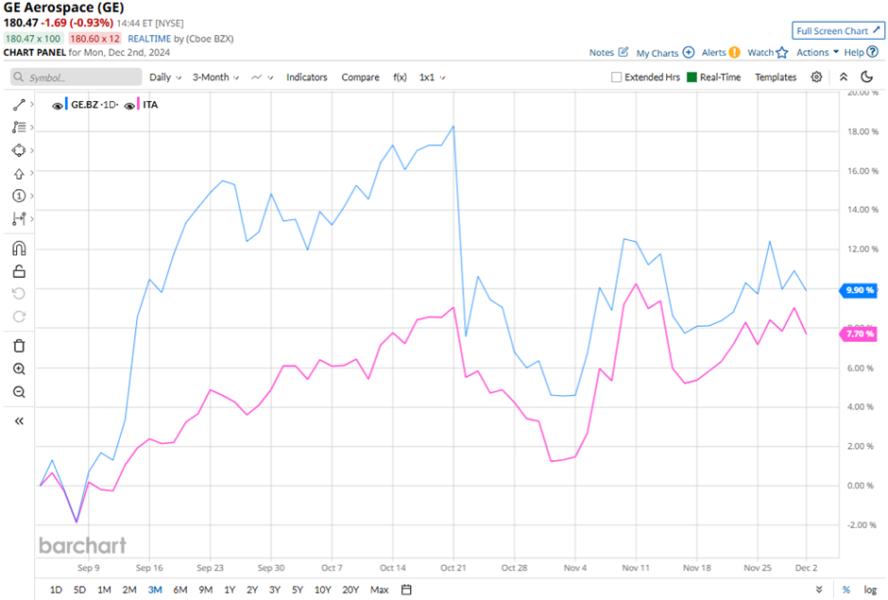The image size is (888, 600).
Task: Click the Watch link
Action: coord(760,52)
